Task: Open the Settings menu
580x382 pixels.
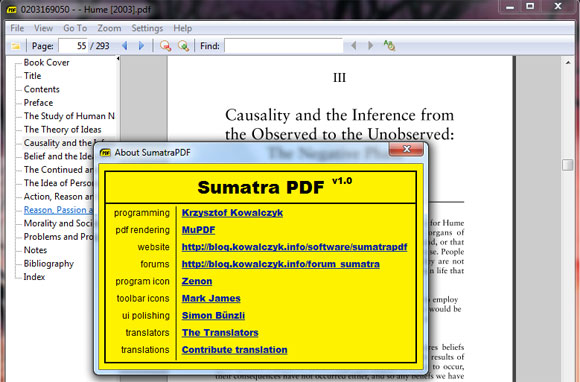Action: [147, 28]
